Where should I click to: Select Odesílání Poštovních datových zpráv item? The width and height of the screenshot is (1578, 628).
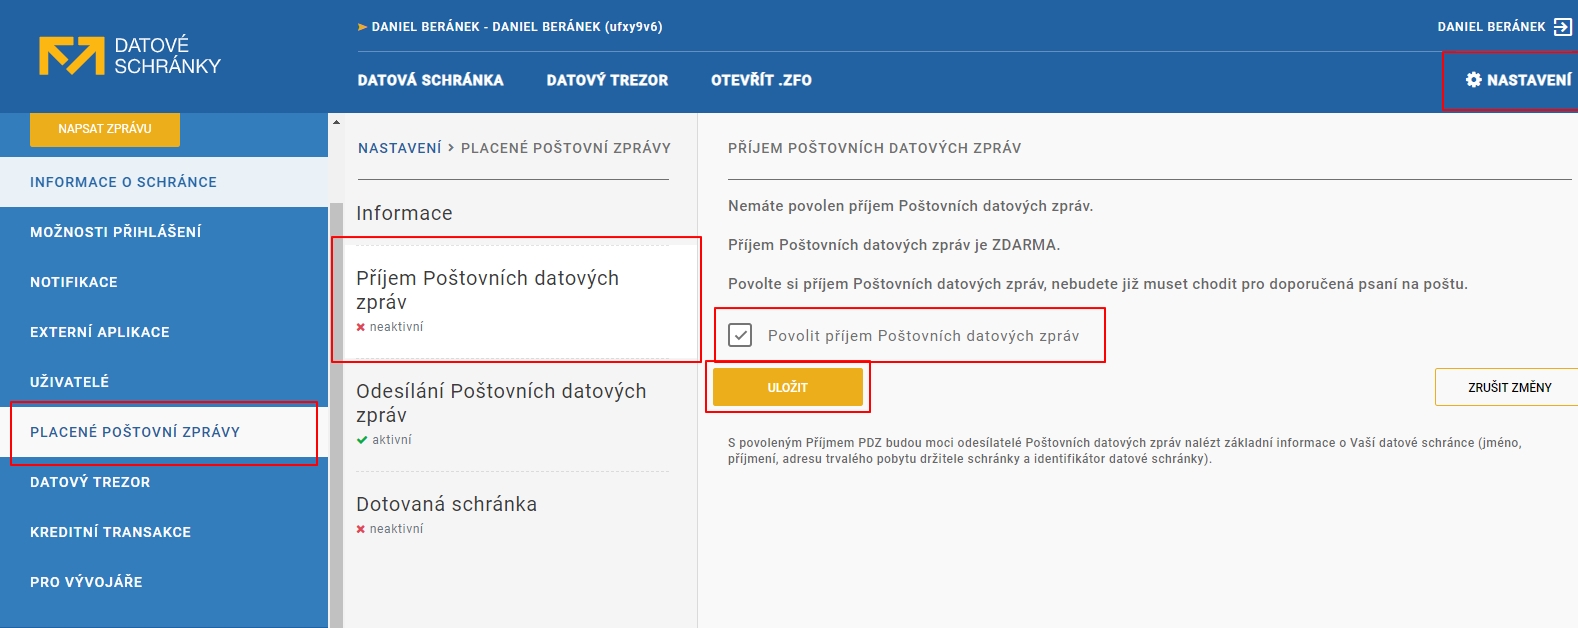[501, 402]
